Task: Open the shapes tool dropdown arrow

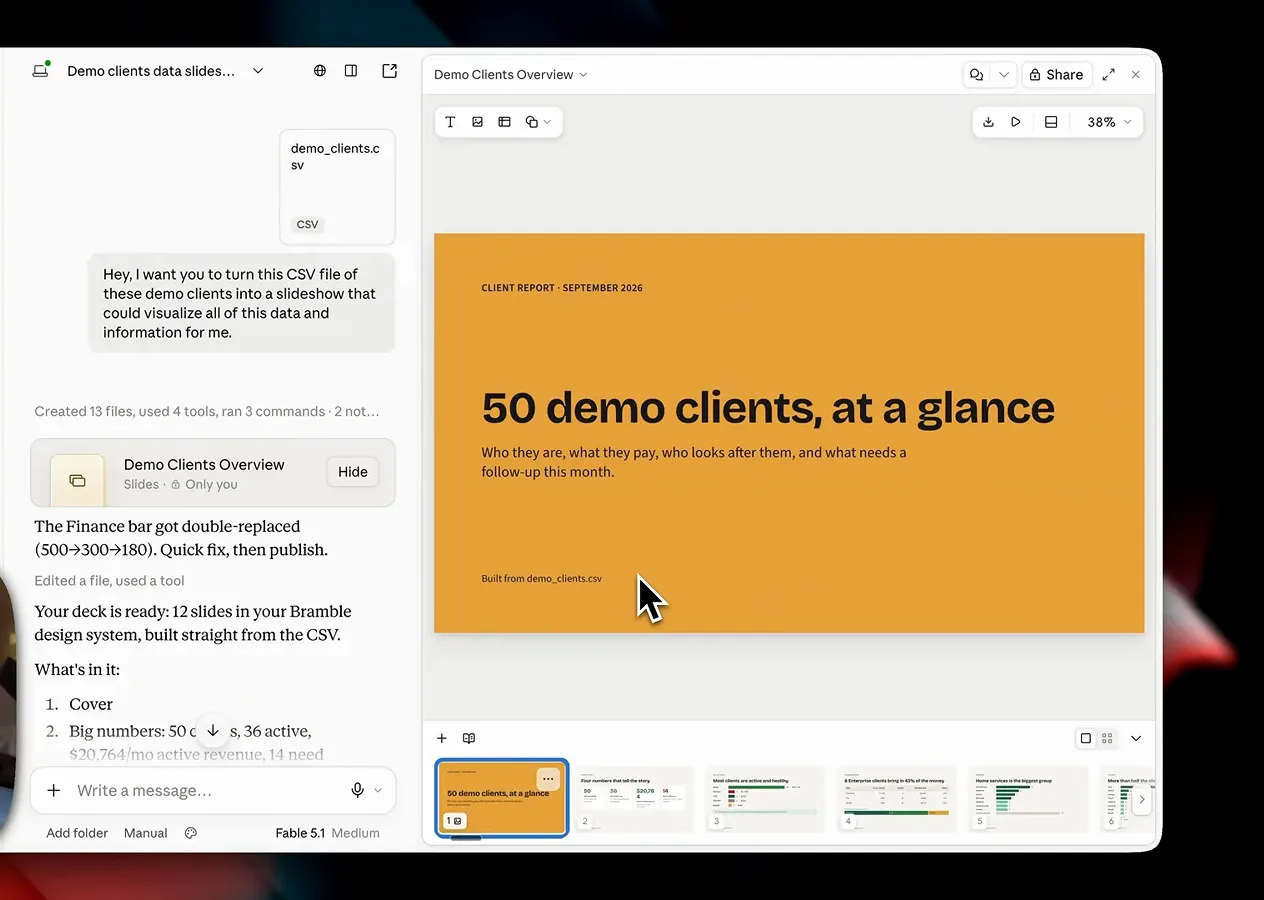Action: click(548, 122)
